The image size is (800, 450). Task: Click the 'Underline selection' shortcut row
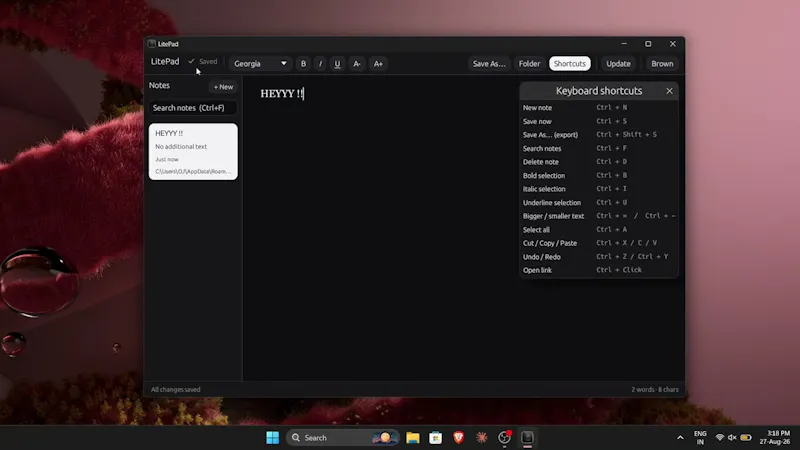598,203
